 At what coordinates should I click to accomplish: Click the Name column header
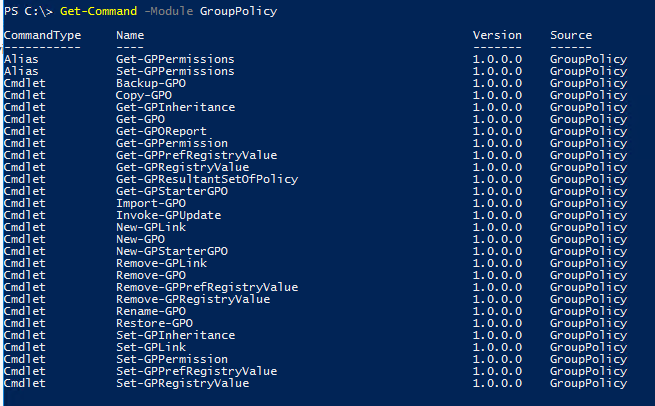(x=130, y=36)
